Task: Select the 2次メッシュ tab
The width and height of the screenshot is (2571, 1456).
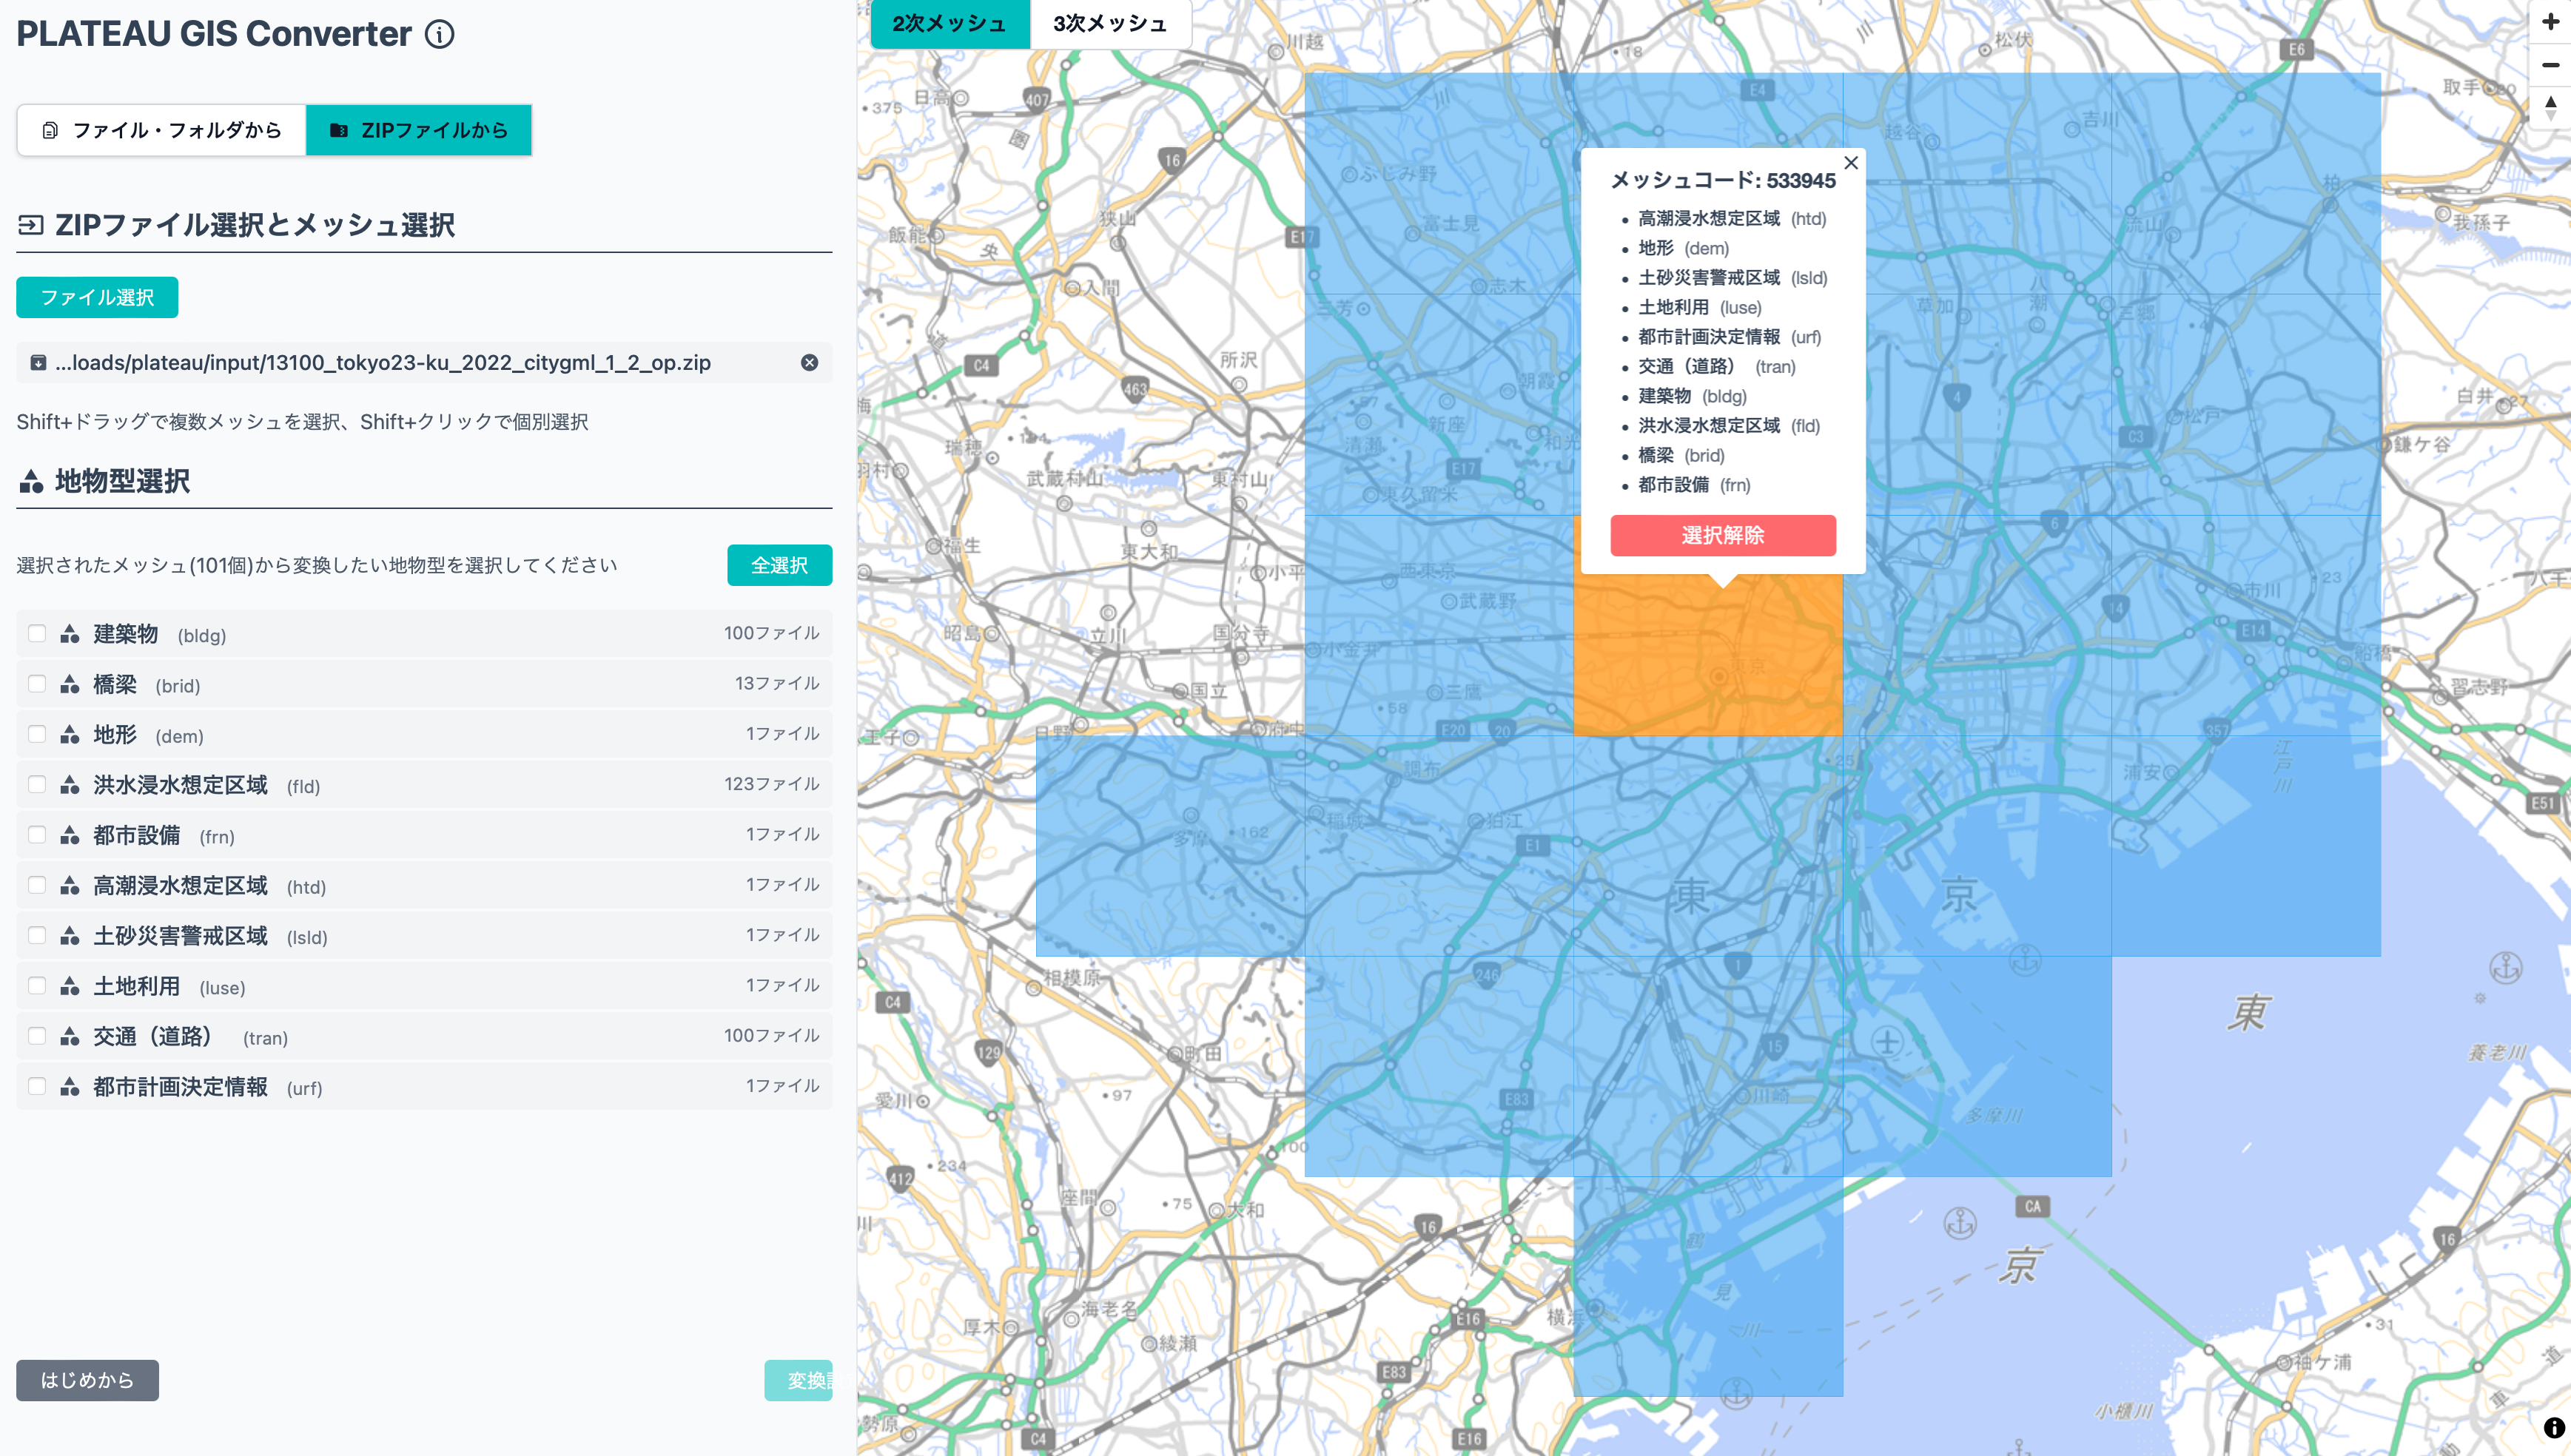Action: click(949, 23)
